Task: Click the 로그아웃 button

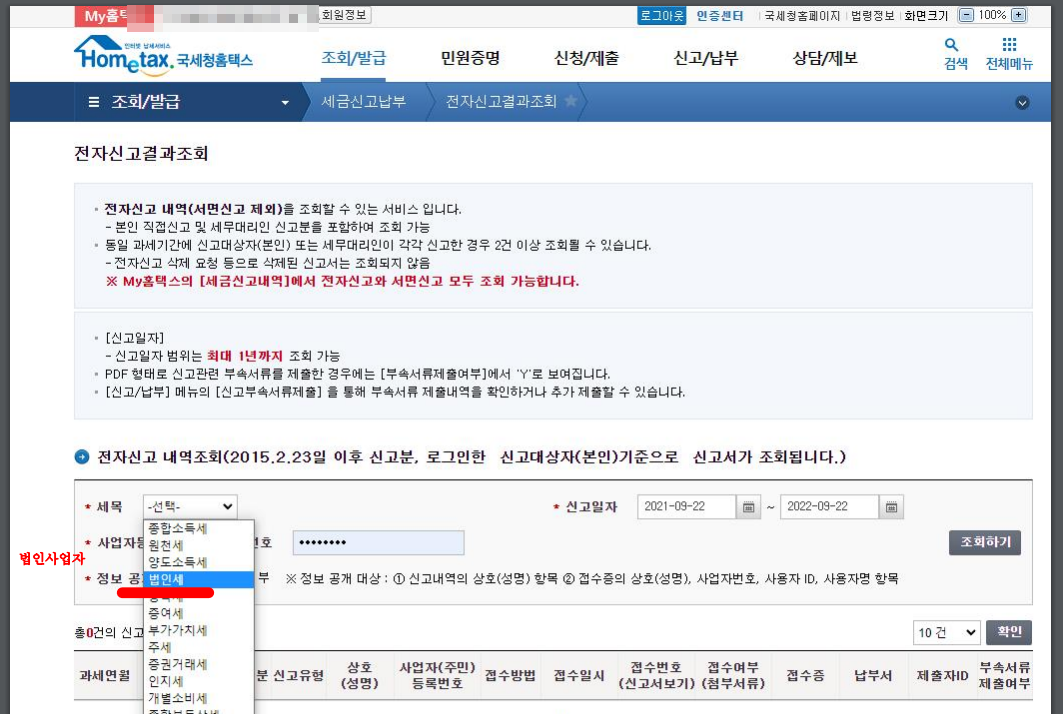Action: click(662, 15)
